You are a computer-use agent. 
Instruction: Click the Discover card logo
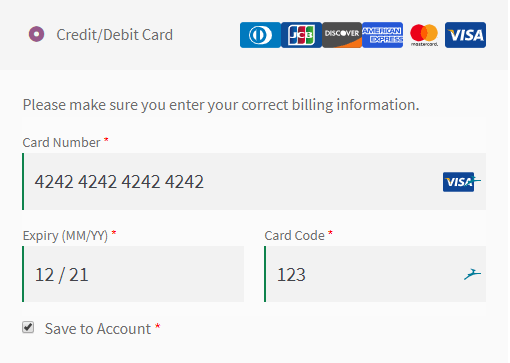[342, 35]
